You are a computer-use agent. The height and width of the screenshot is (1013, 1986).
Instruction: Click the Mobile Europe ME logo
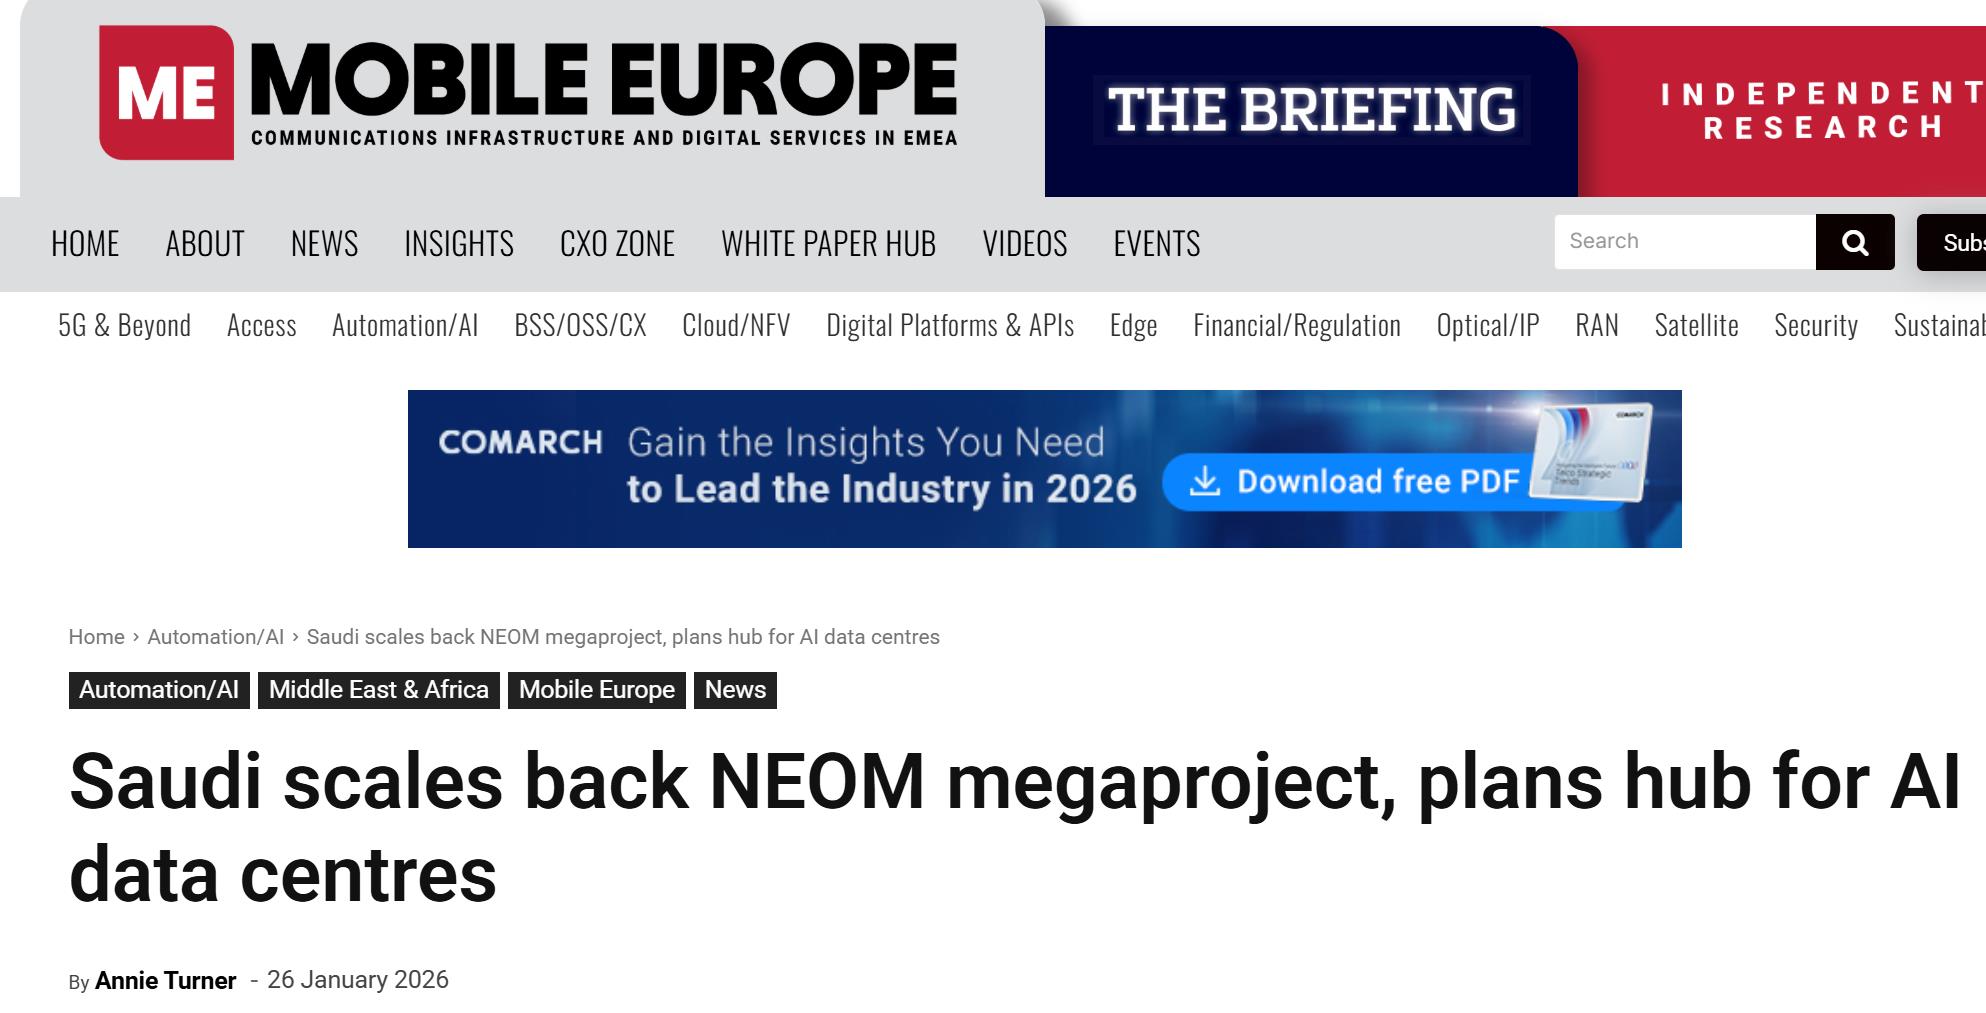pos(167,92)
